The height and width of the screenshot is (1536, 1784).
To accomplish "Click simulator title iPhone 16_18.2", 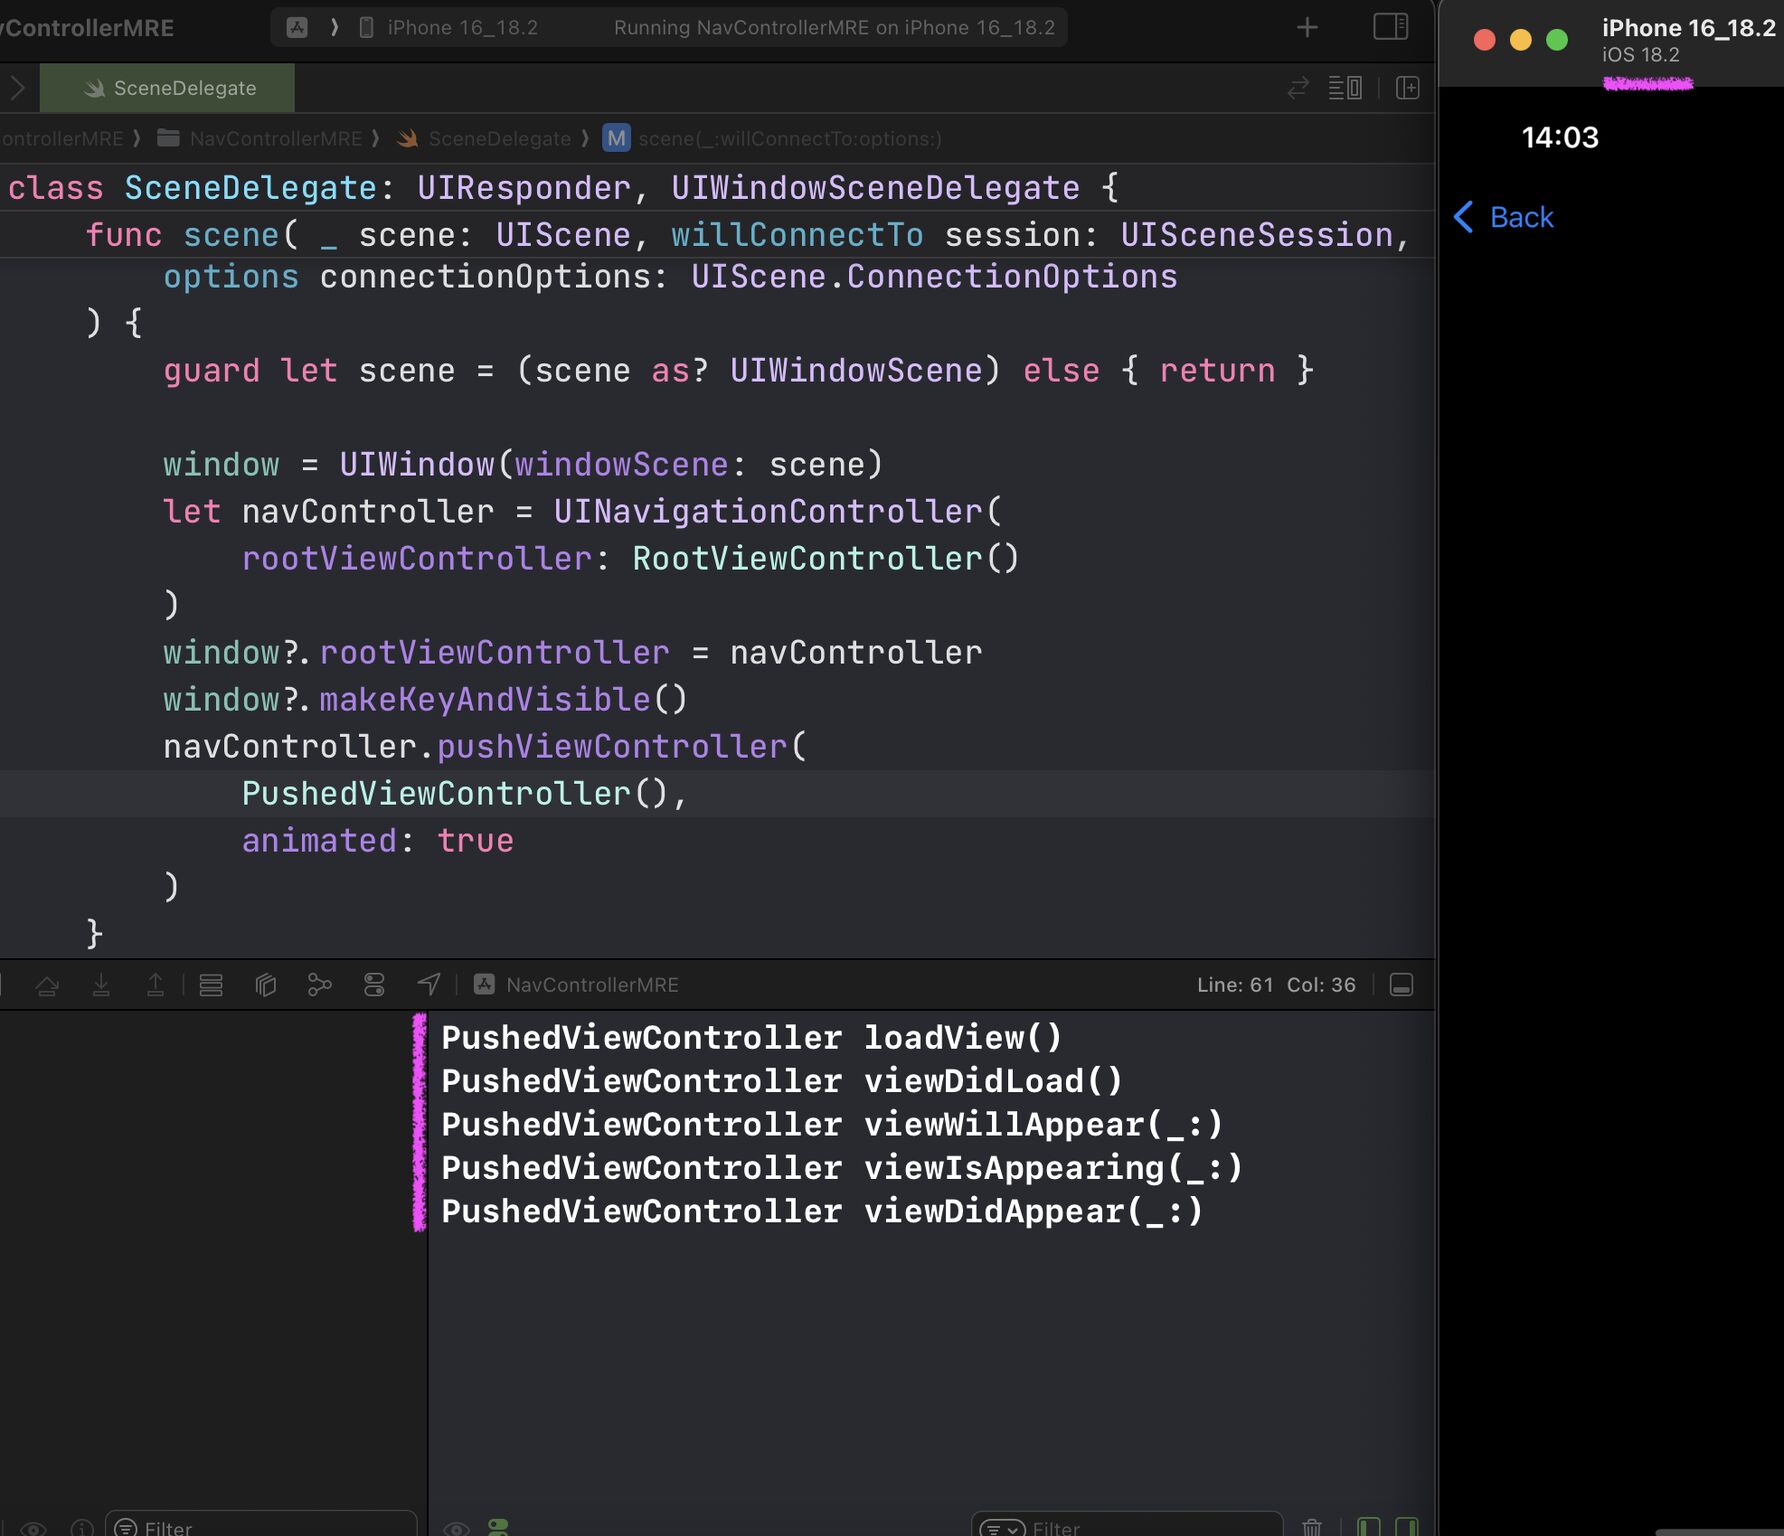I will (1688, 28).
